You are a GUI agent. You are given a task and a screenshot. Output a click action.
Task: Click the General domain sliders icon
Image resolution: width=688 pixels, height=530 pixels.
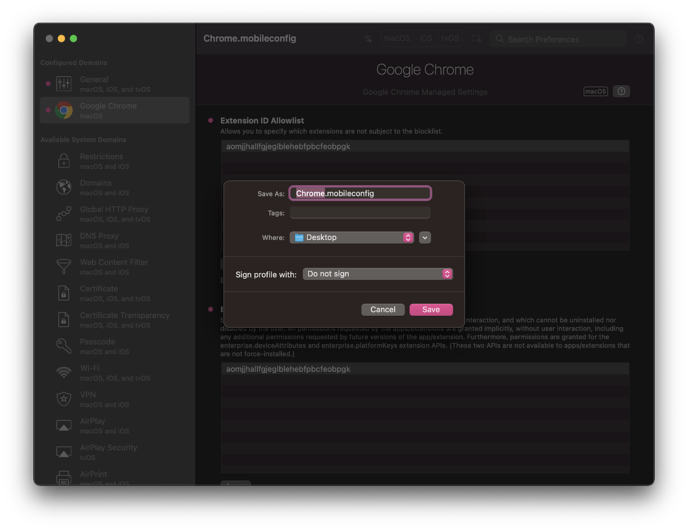pos(64,83)
